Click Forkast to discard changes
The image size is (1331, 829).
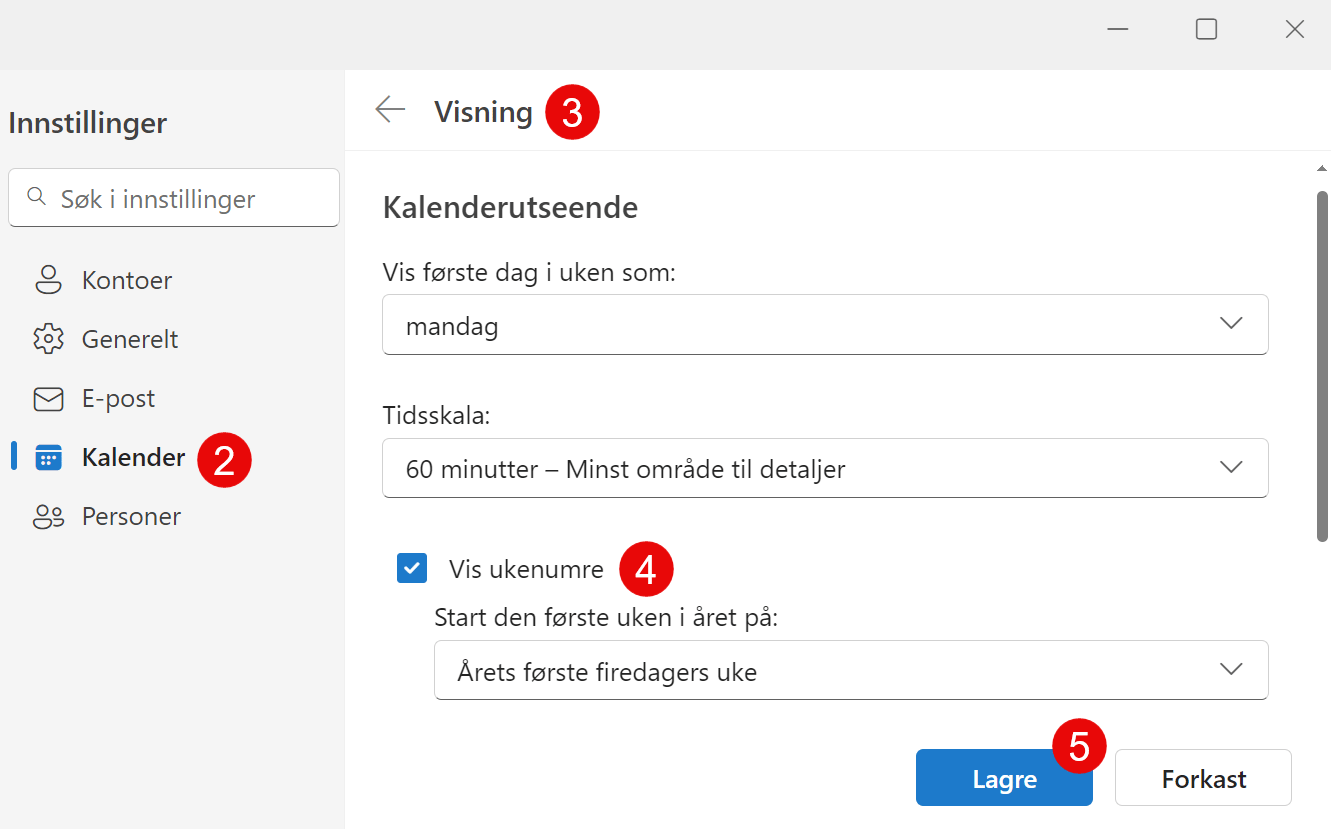(x=1202, y=778)
